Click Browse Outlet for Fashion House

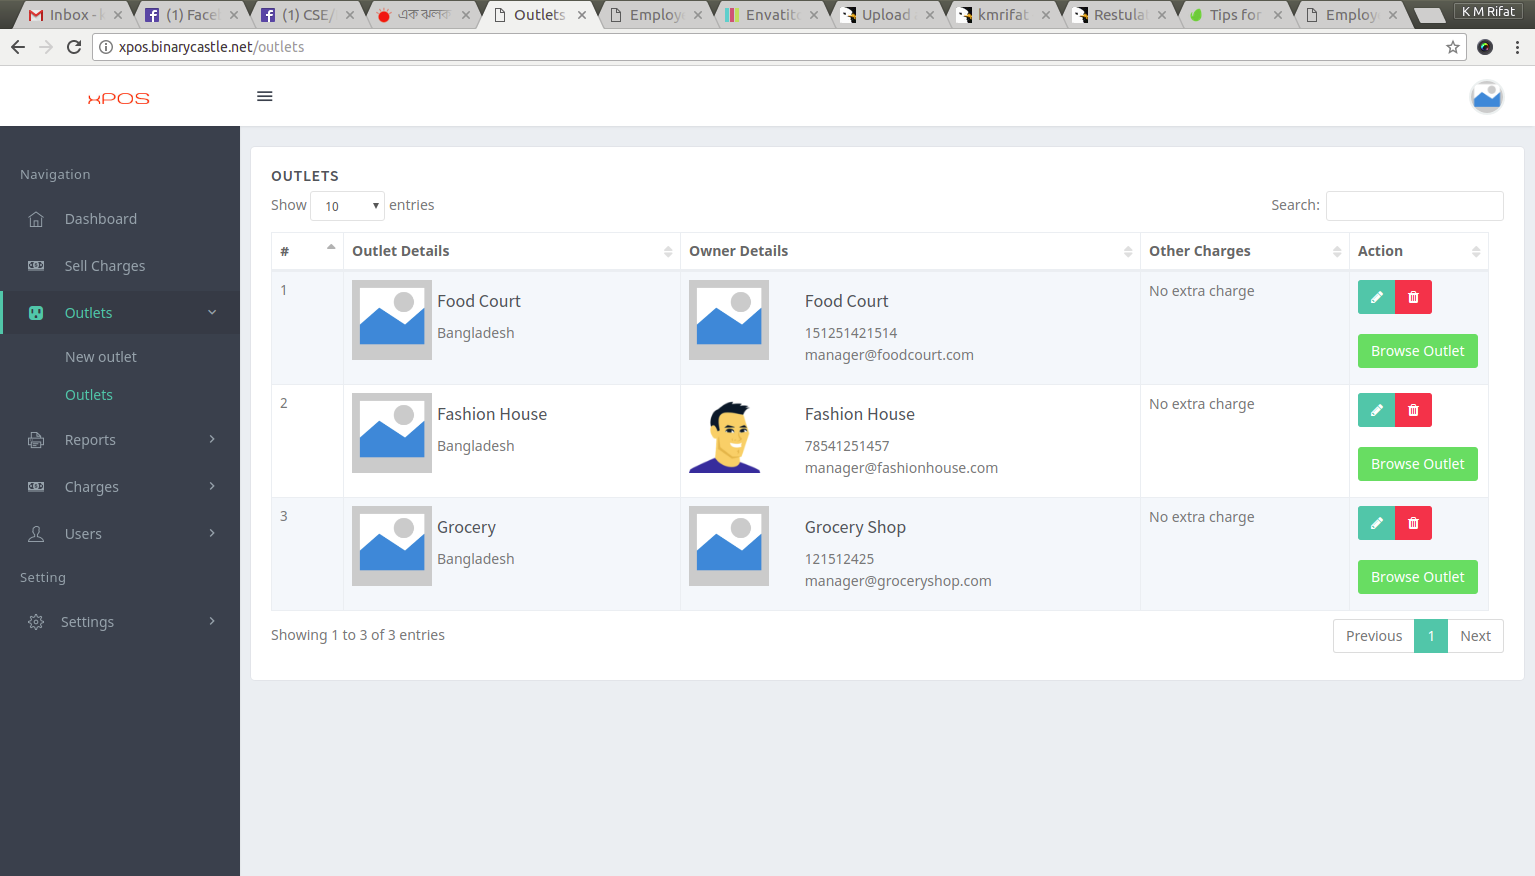point(1417,464)
